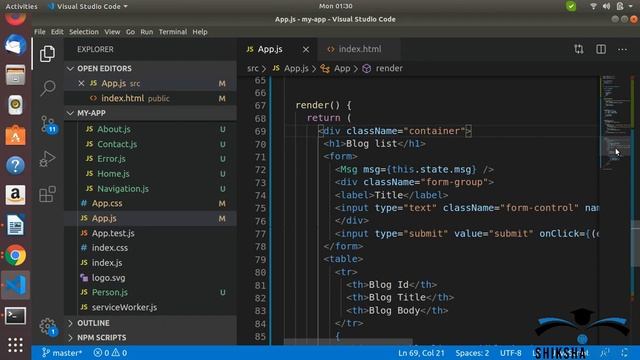Click errors and warnings status indicator
The height and width of the screenshot is (360, 640).
click(110, 353)
